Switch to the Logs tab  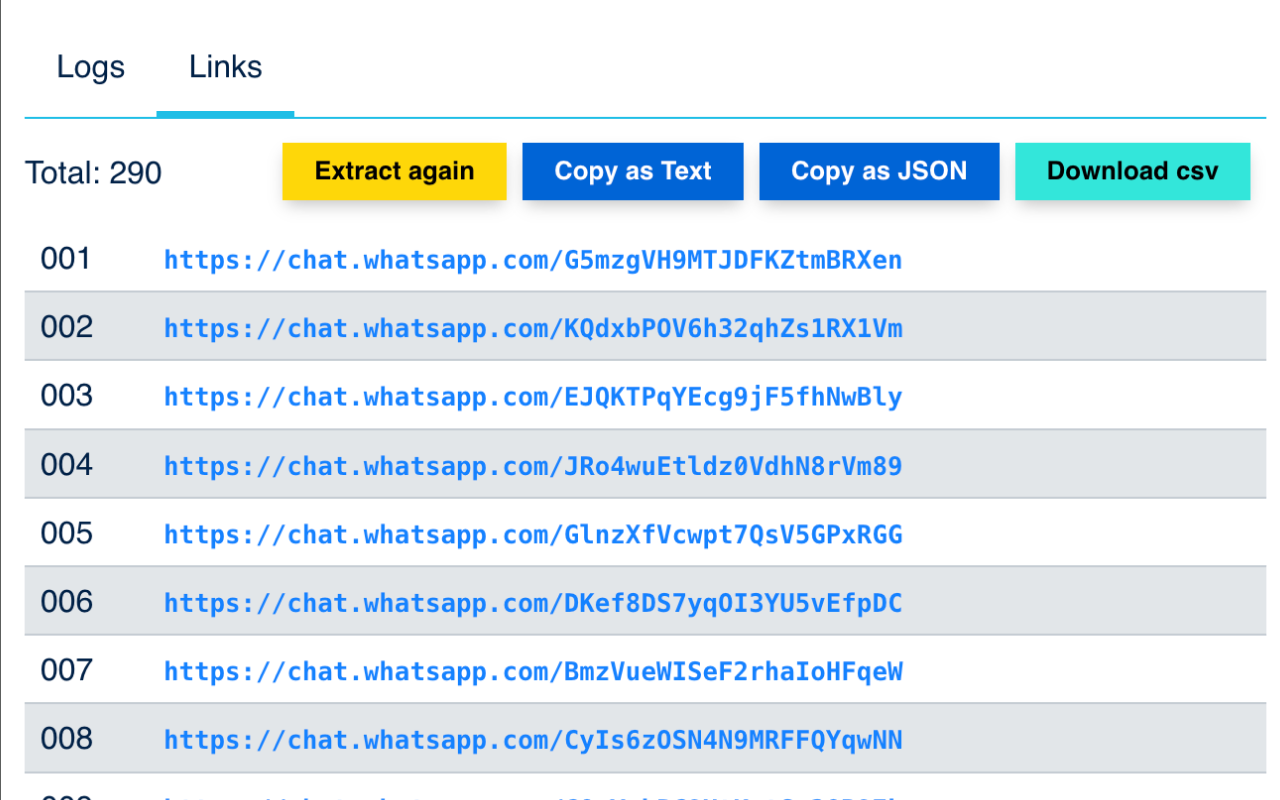[x=90, y=66]
